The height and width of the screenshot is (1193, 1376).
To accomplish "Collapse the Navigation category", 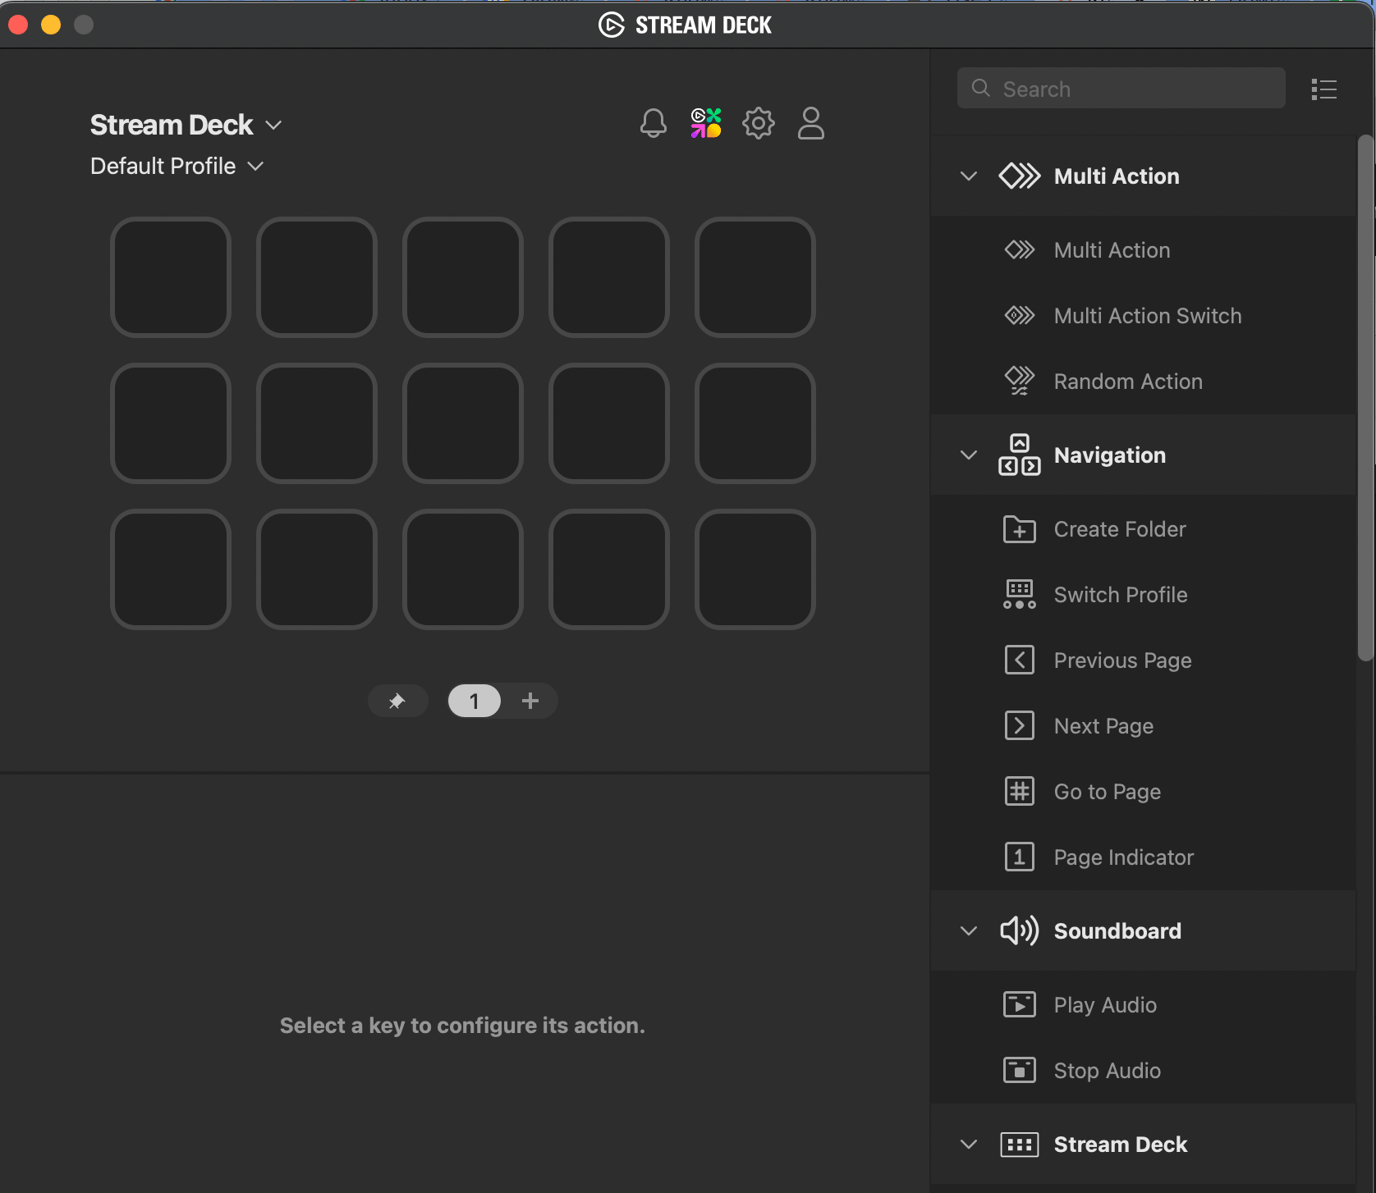I will pyautogui.click(x=968, y=455).
